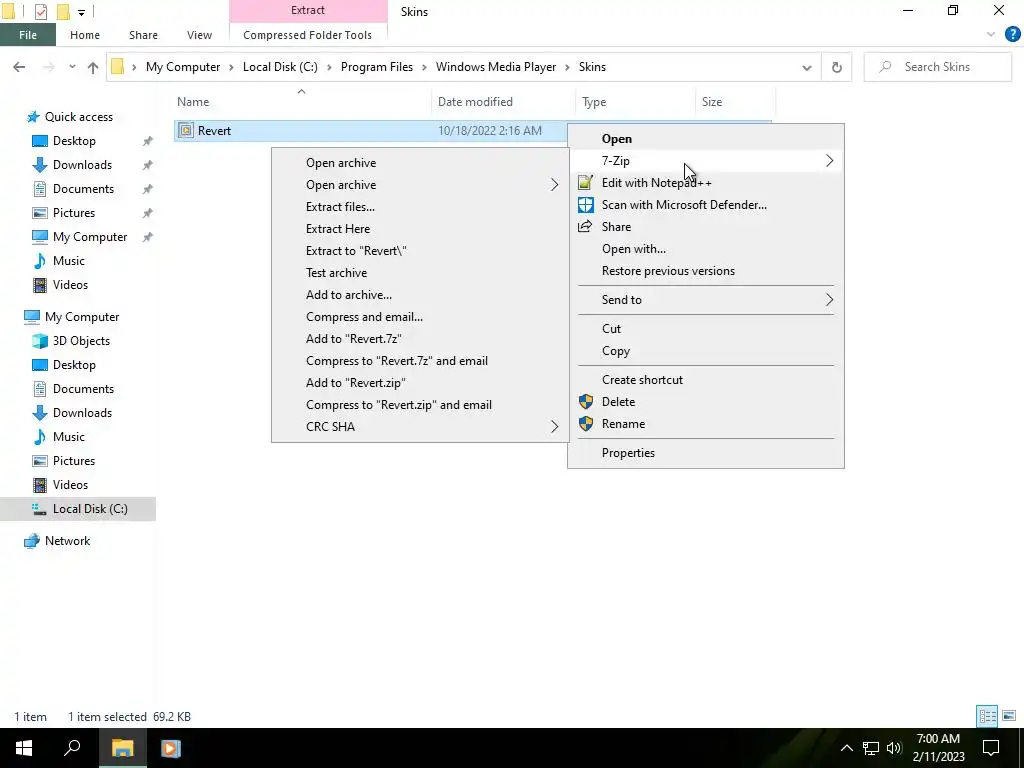Select Compress to "Revert.7z" and email
This screenshot has height=768, width=1024.
396,361
